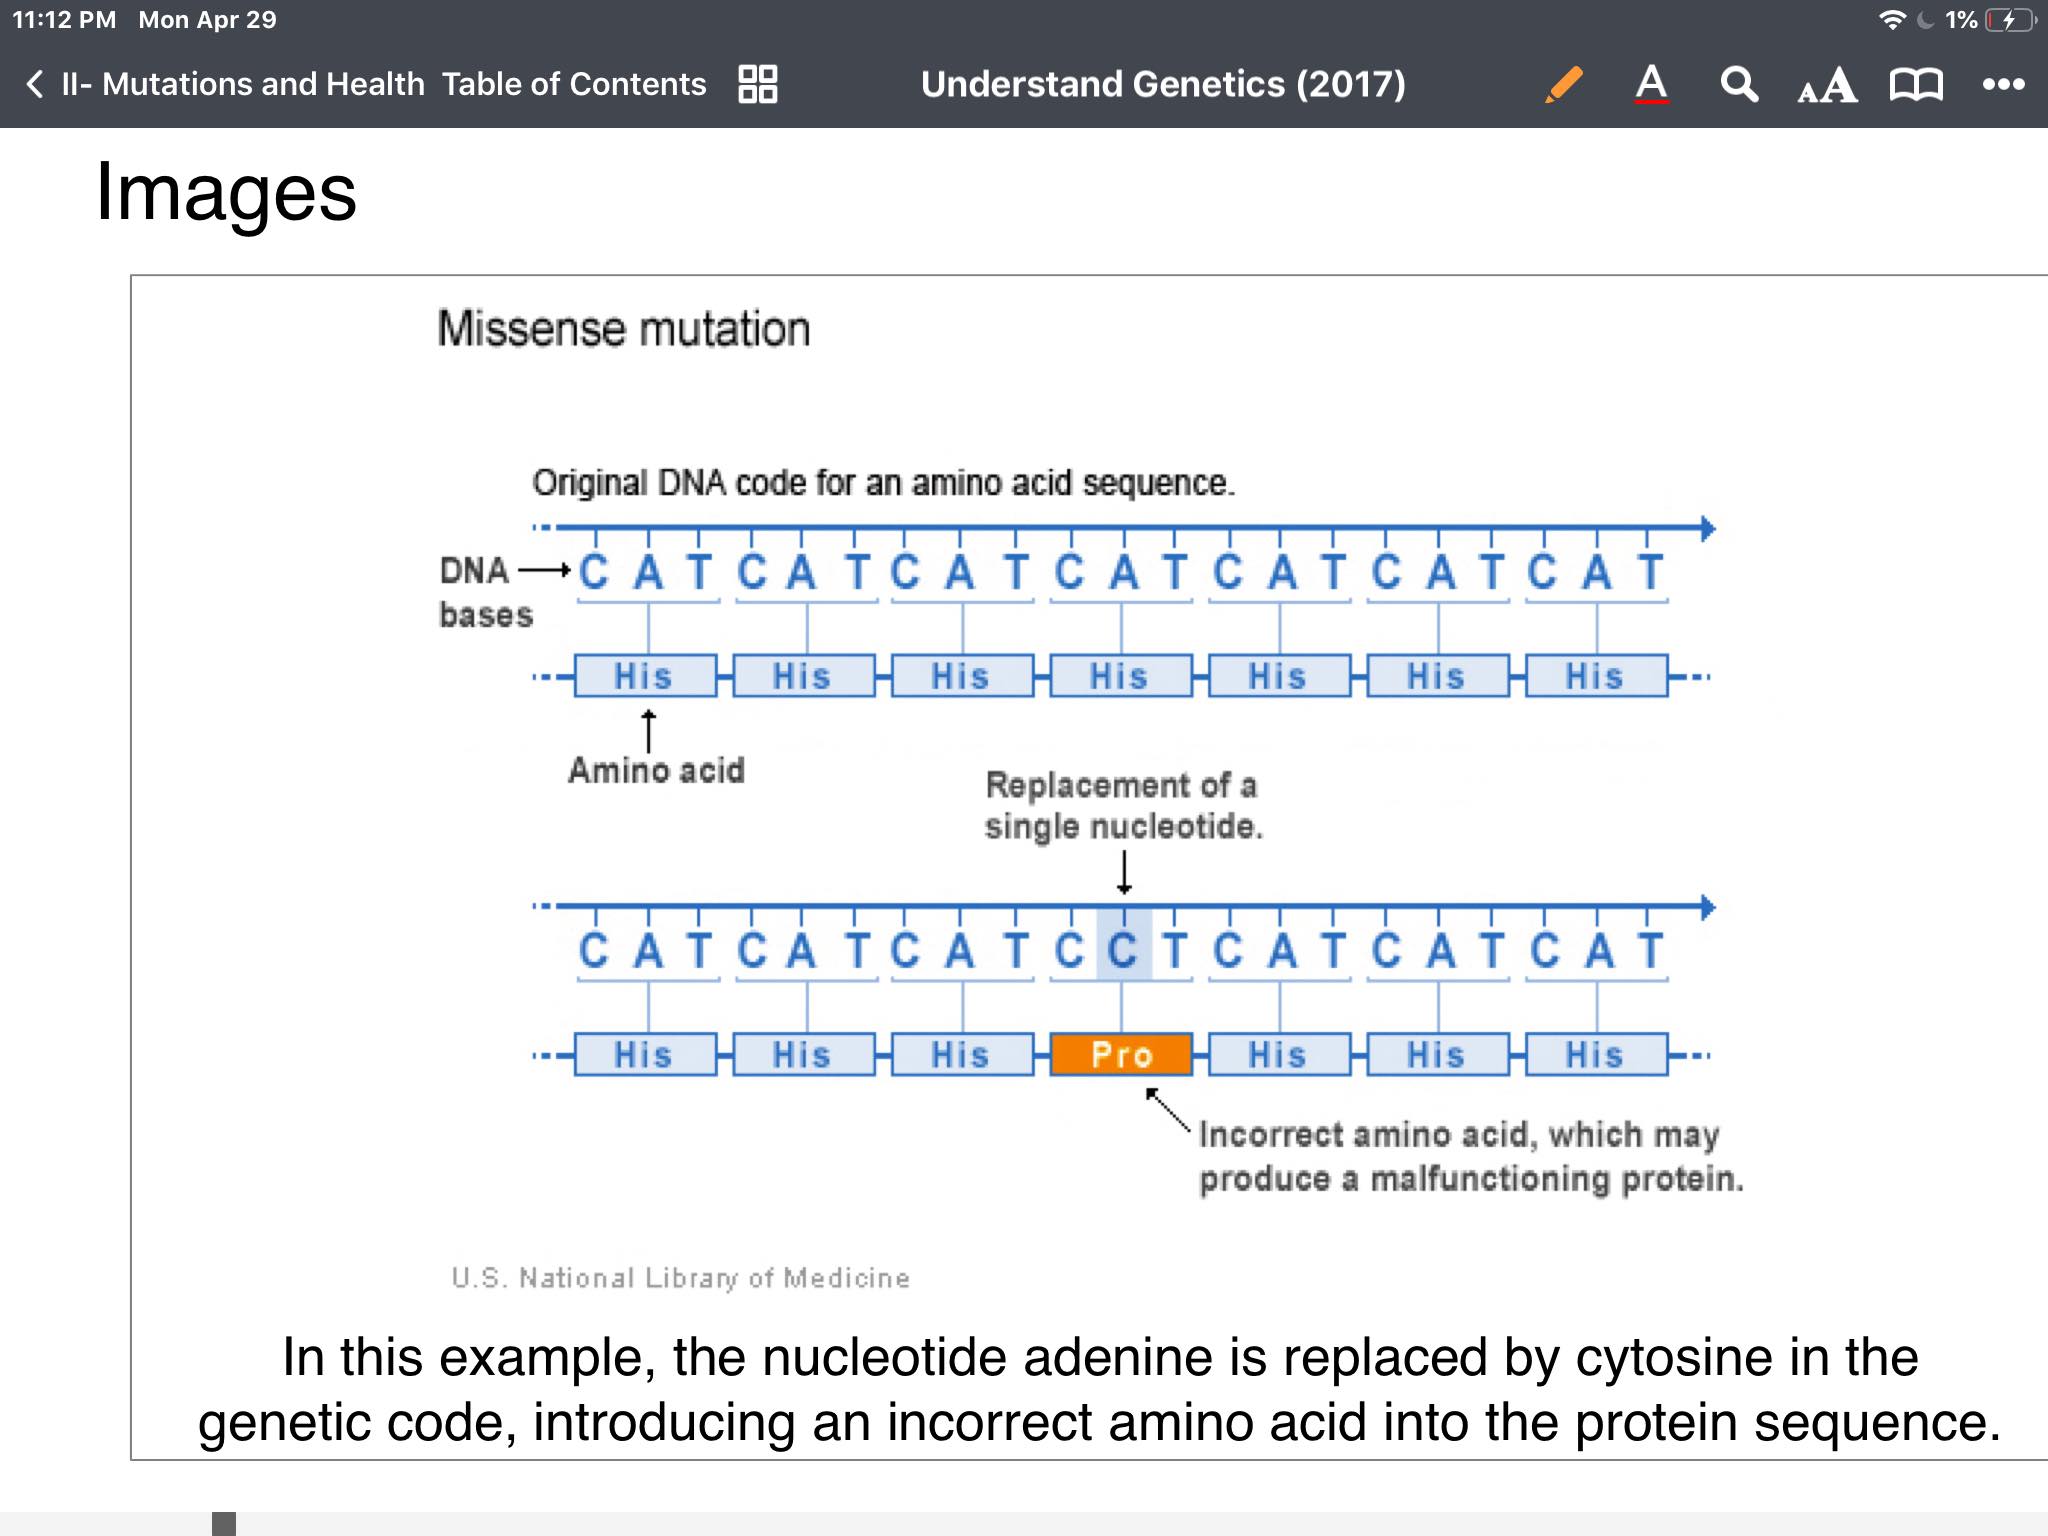2048x1536 pixels.
Task: Select the orange highlighter pen tool
Action: pos(1564,84)
